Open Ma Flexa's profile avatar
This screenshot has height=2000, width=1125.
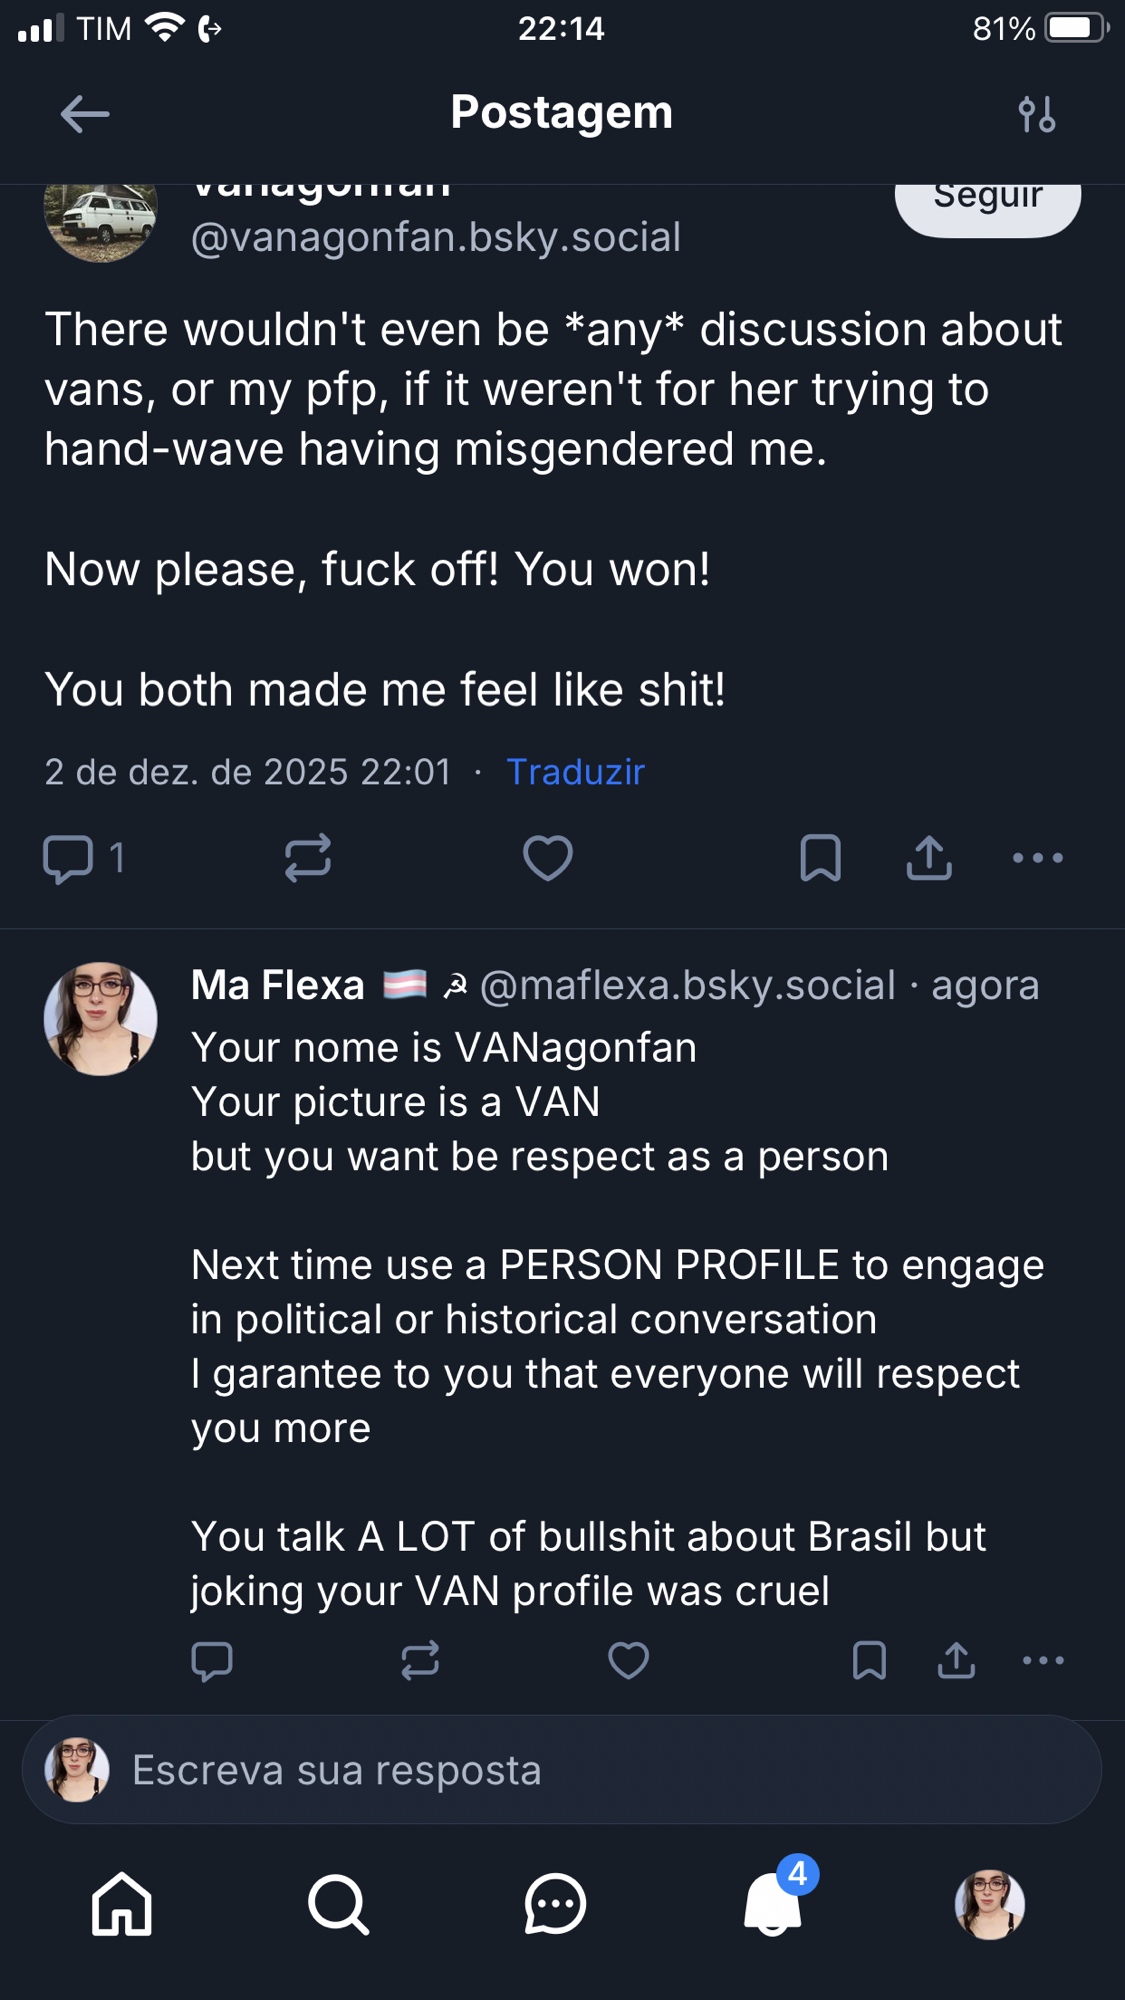[x=100, y=1019]
